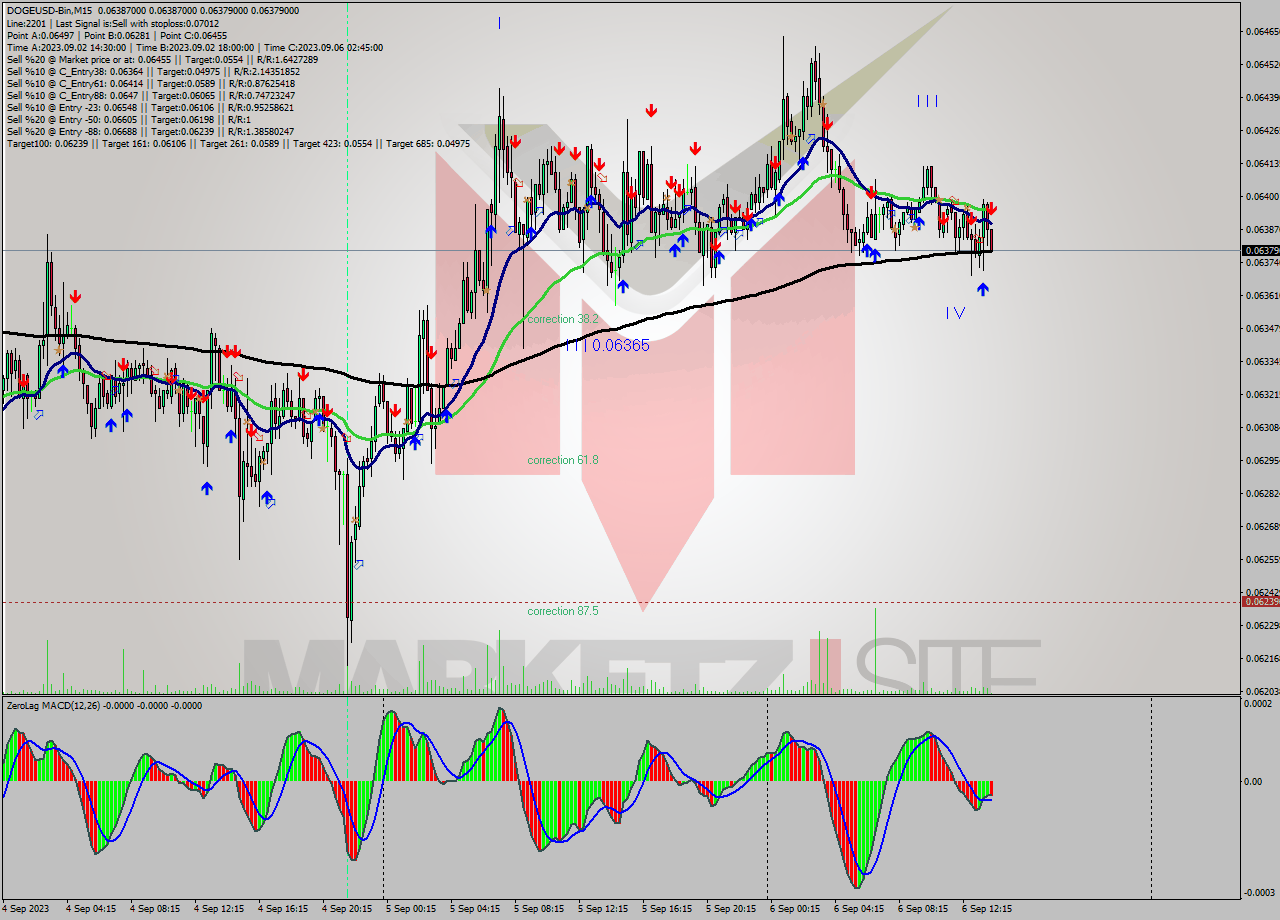Viewport: 1280px width, 920px height.
Task: Click the red price tag 0.06239
Action: tap(1260, 601)
